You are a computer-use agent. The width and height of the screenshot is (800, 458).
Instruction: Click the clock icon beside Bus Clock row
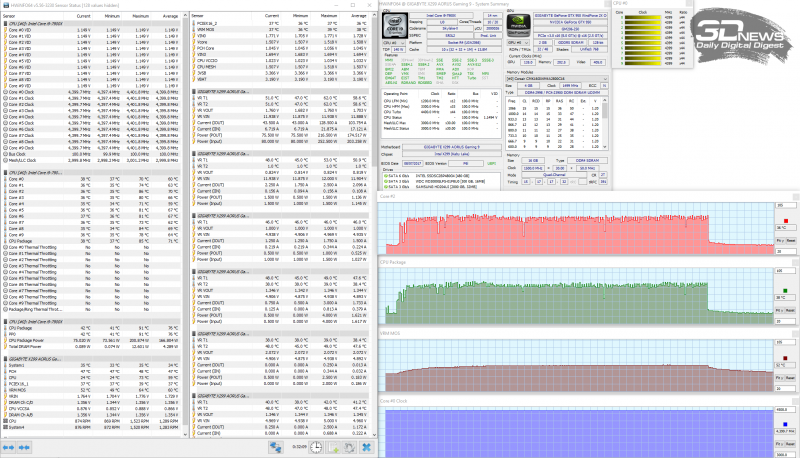coord(6,154)
